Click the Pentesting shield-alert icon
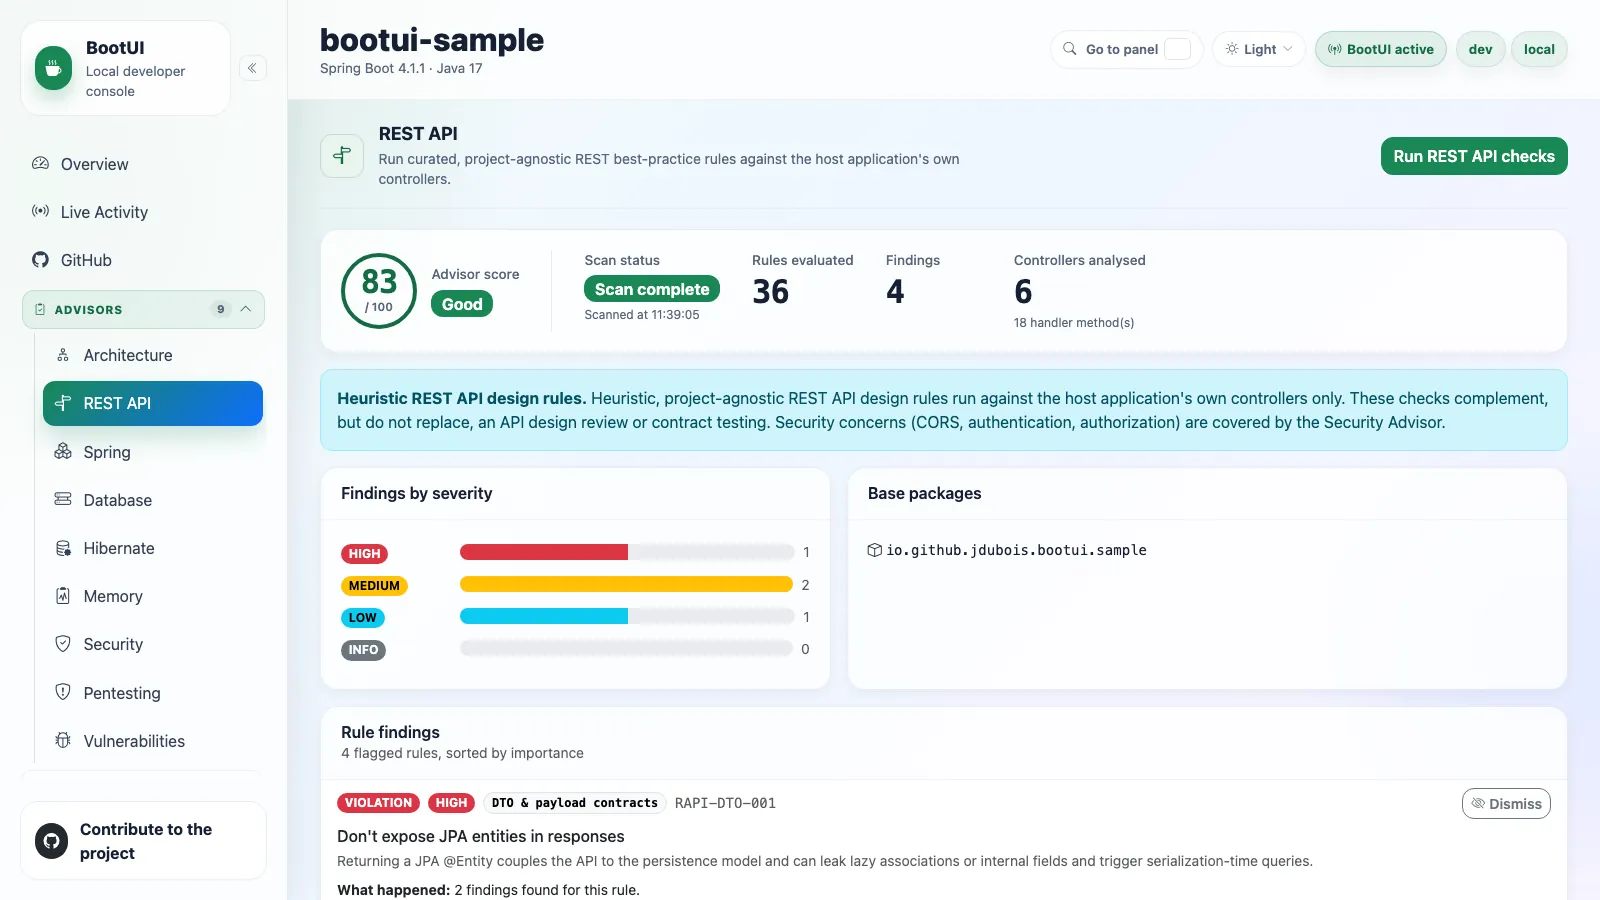This screenshot has width=1600, height=900. [x=63, y=692]
